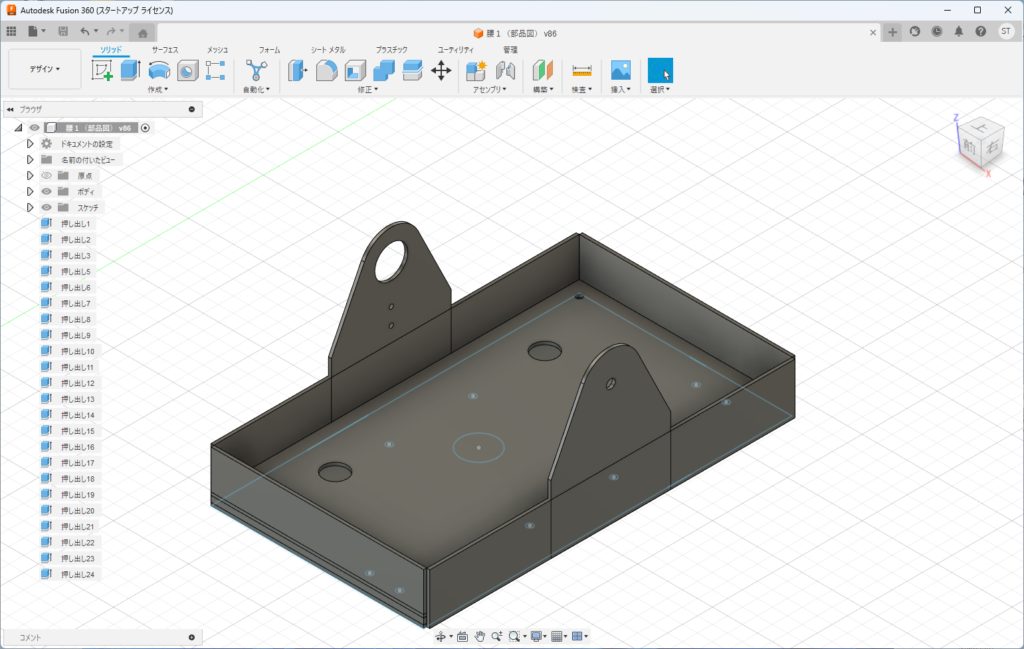This screenshot has width=1024, height=649.
Task: Open the Display Settings dropdown
Action: point(539,637)
